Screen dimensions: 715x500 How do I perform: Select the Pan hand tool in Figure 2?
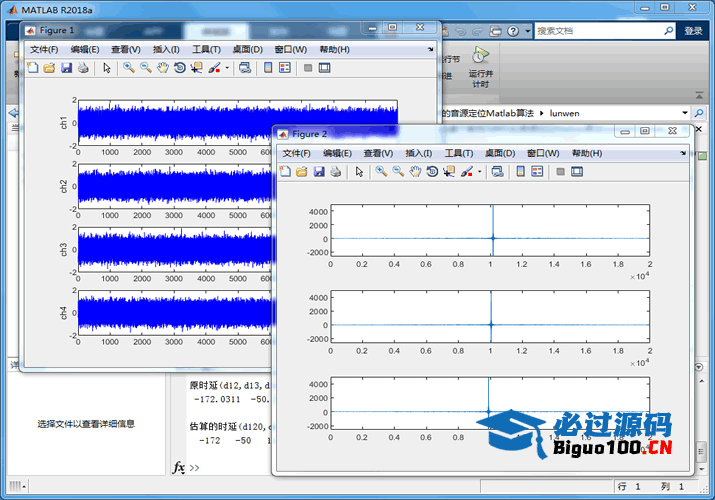pyautogui.click(x=415, y=172)
